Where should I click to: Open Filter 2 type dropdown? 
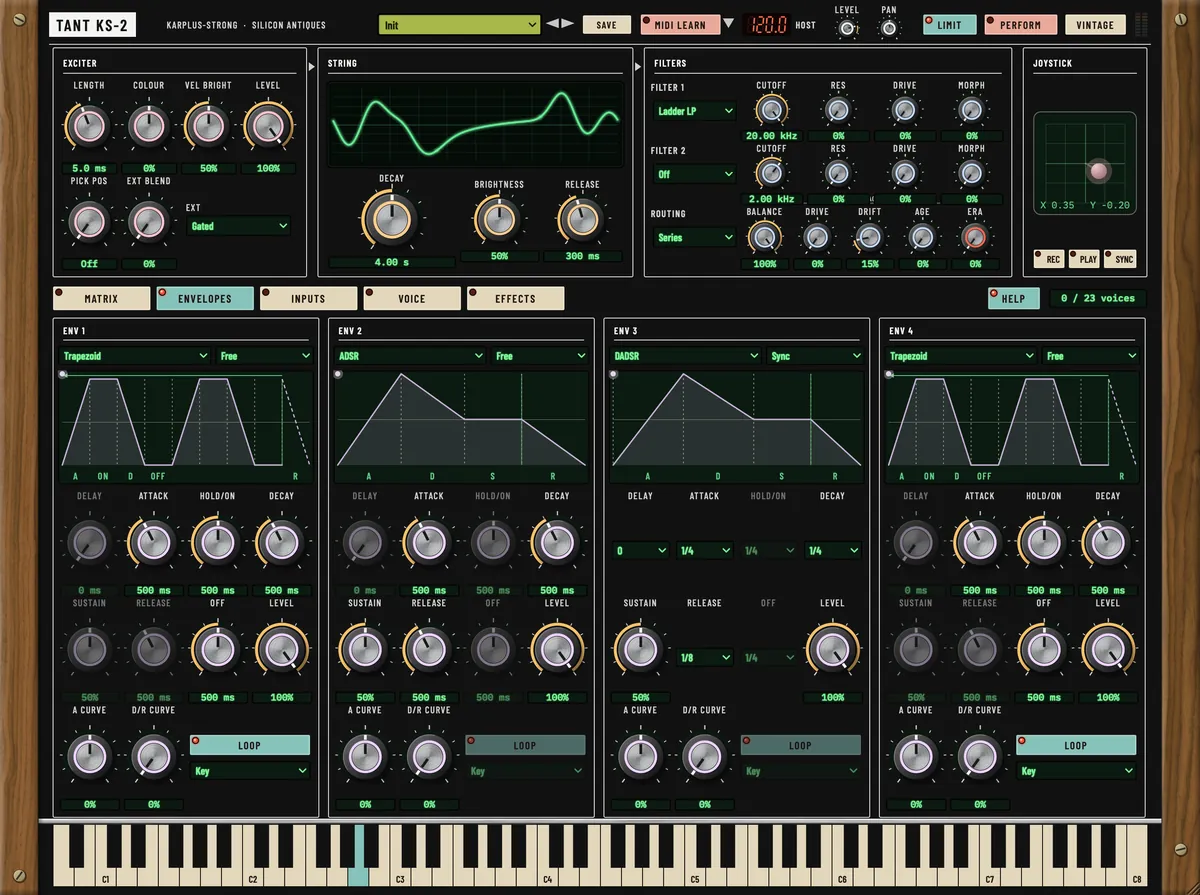[x=695, y=174]
